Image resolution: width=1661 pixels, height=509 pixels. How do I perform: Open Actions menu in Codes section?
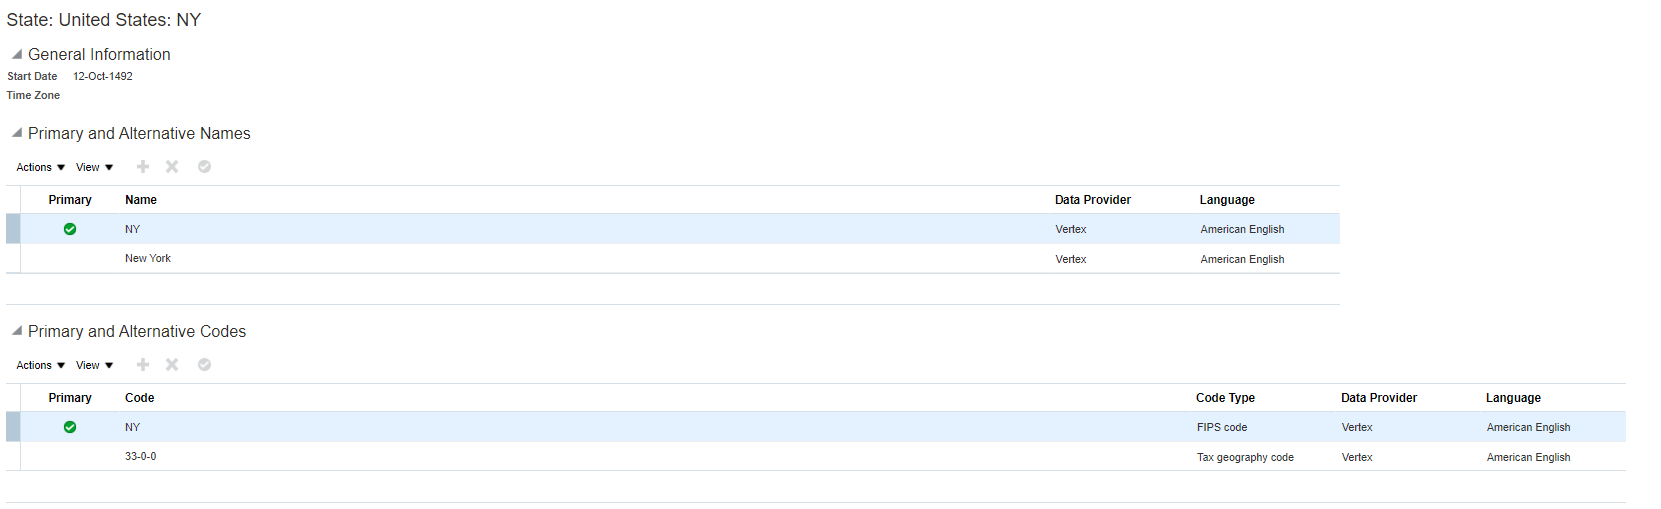(41, 365)
